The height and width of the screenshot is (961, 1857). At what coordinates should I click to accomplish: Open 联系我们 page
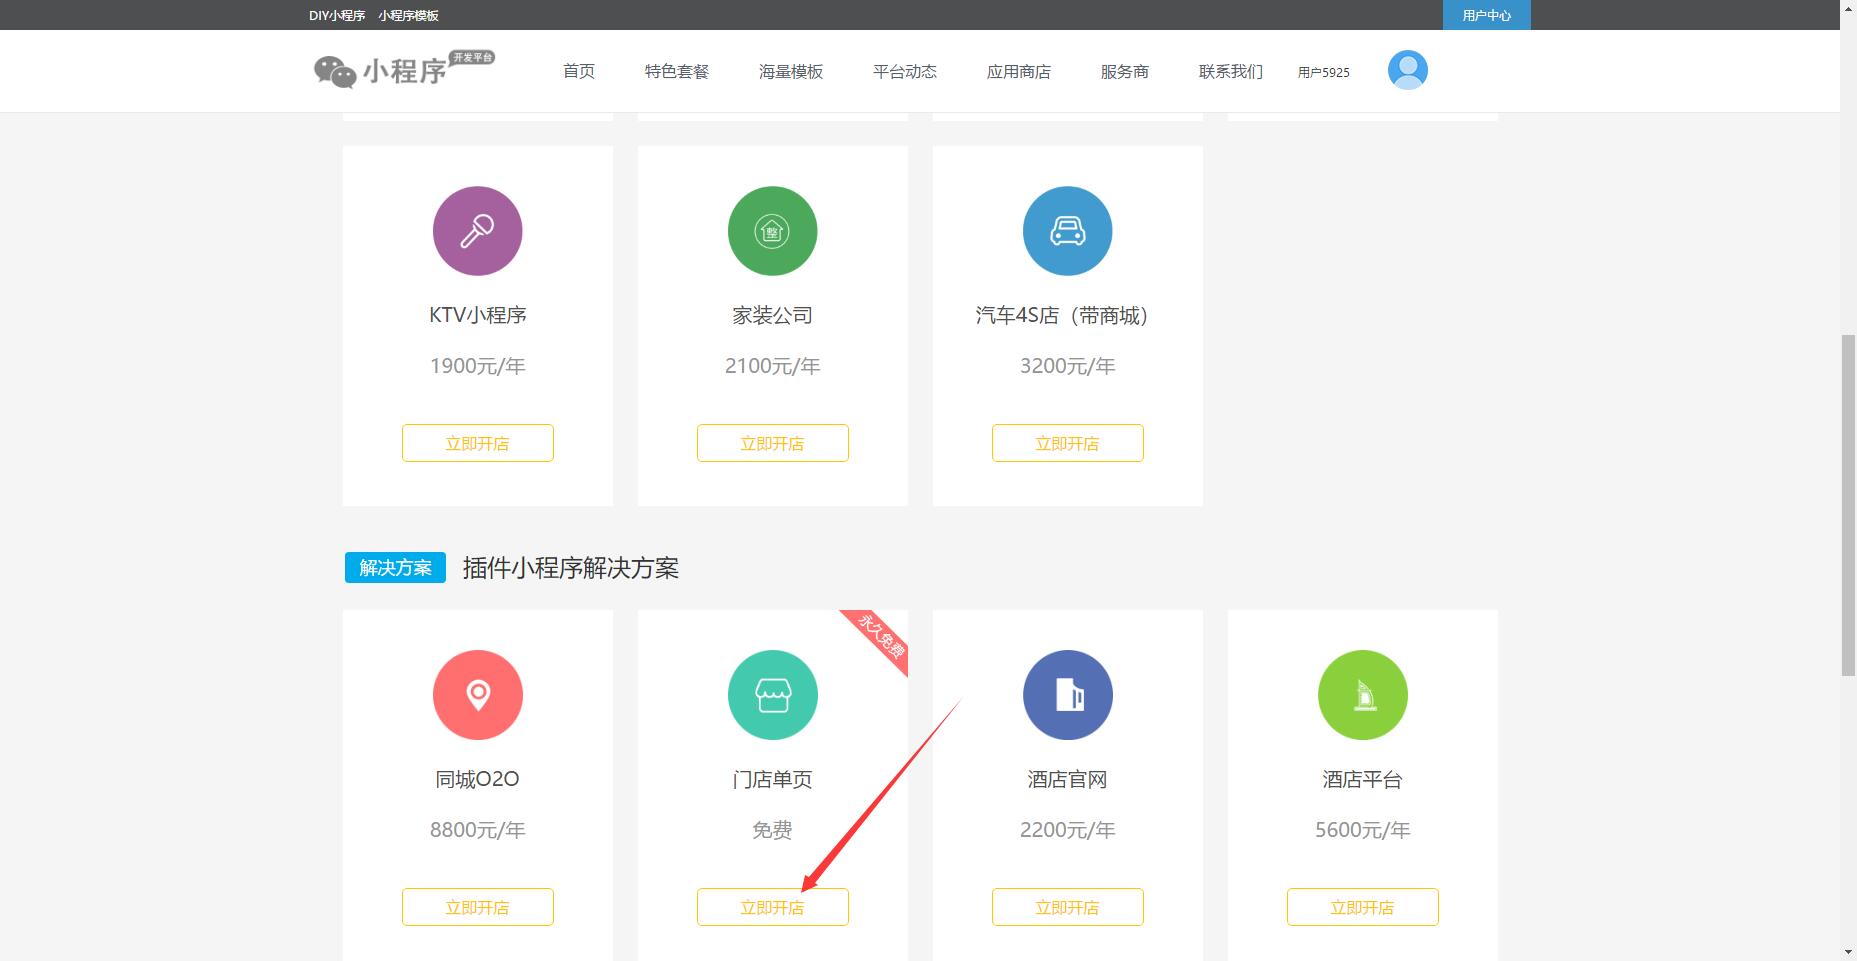tap(1231, 71)
